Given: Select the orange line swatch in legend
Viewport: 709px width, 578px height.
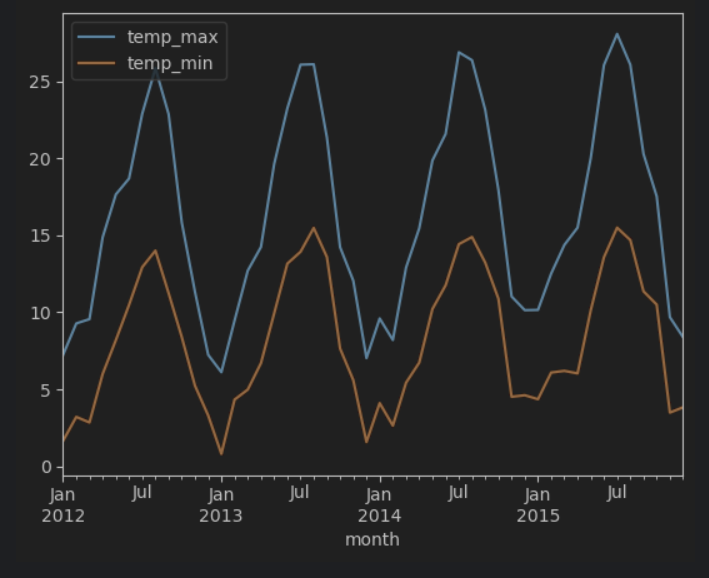Looking at the screenshot, I should tap(98, 65).
